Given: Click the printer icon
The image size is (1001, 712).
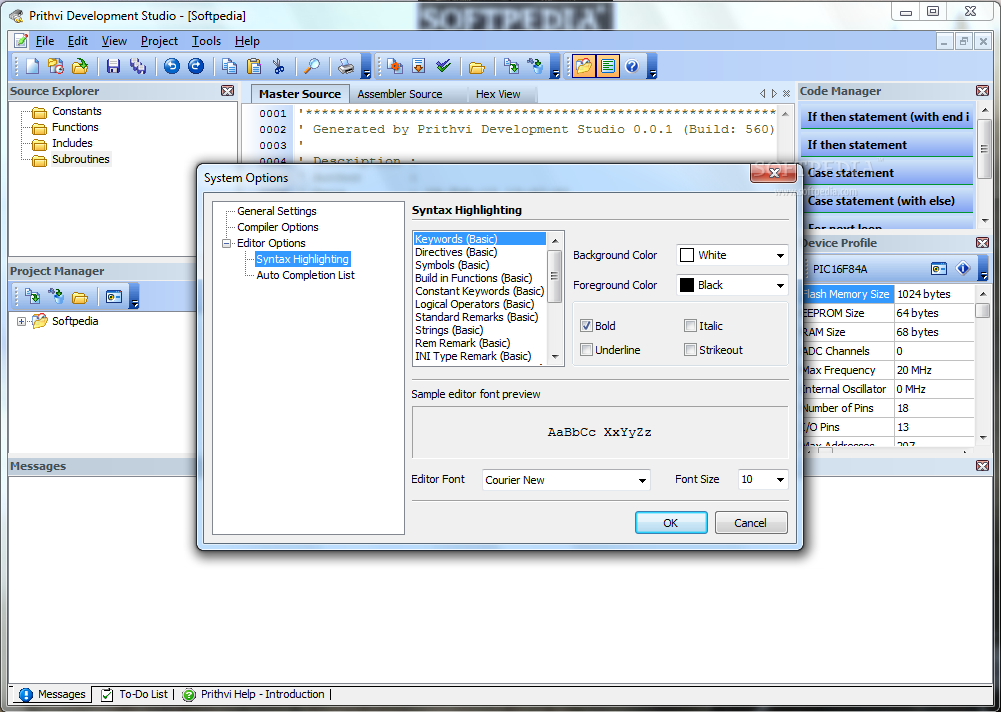Looking at the screenshot, I should [x=346, y=66].
